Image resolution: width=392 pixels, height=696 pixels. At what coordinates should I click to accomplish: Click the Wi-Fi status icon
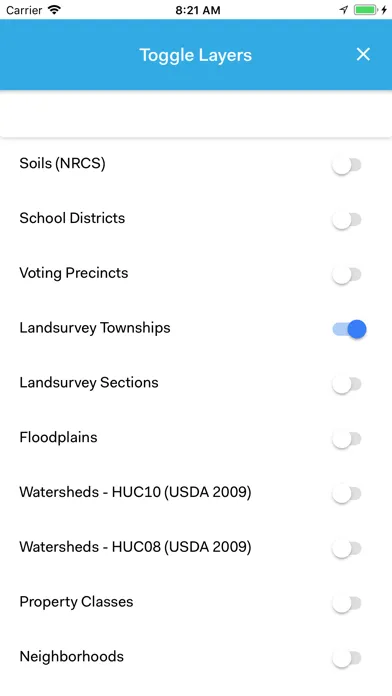(54, 10)
